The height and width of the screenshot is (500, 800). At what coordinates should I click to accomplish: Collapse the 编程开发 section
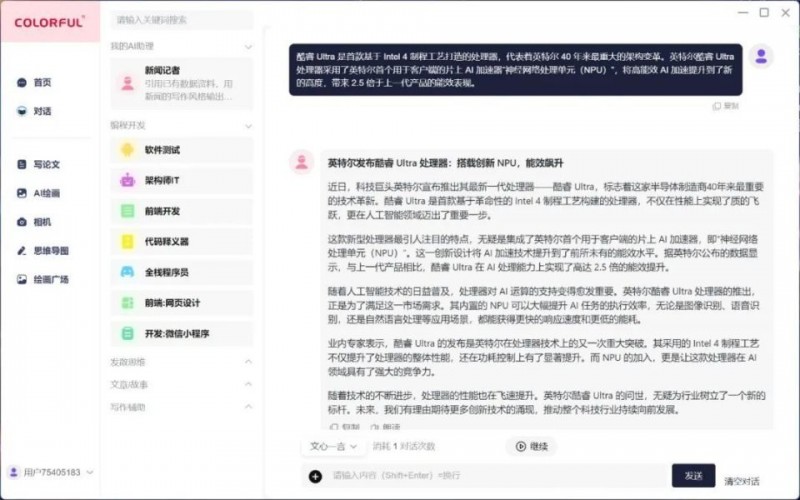coord(248,125)
